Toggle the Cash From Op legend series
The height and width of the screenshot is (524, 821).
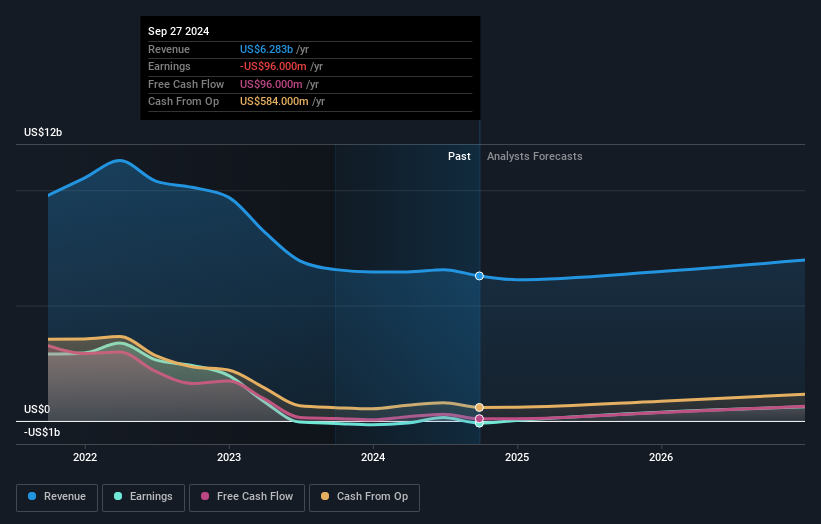[x=364, y=497]
